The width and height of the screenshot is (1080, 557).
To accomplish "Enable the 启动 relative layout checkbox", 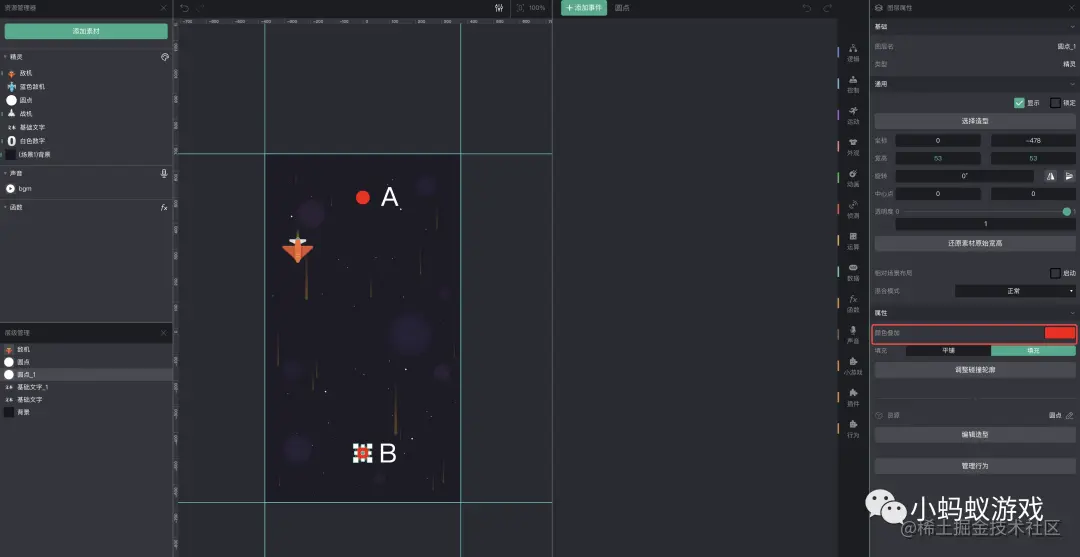I will tap(1055, 273).
